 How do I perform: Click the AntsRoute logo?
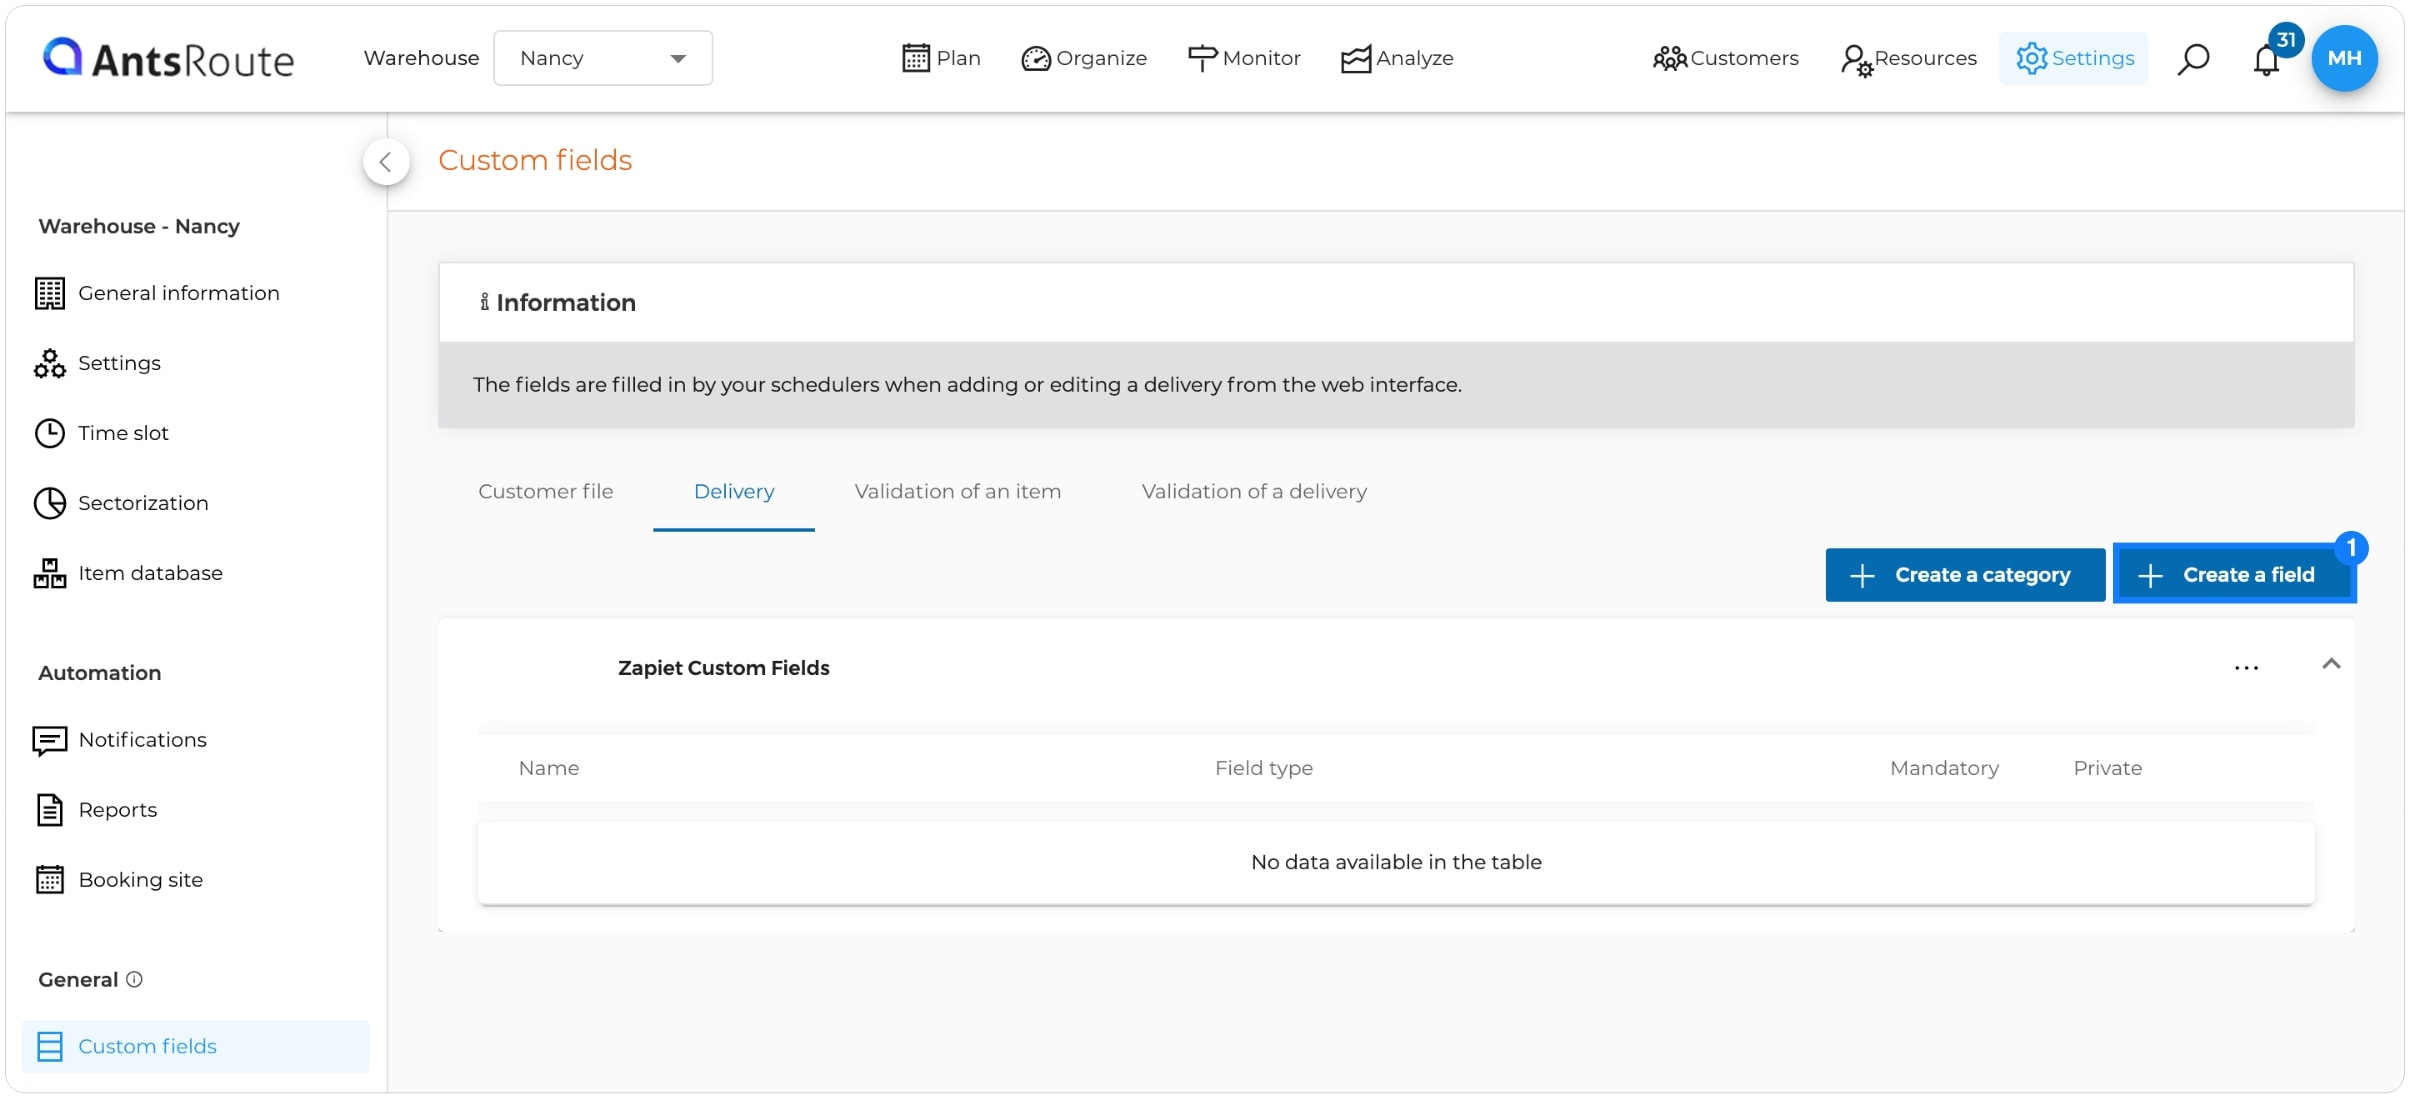(168, 59)
